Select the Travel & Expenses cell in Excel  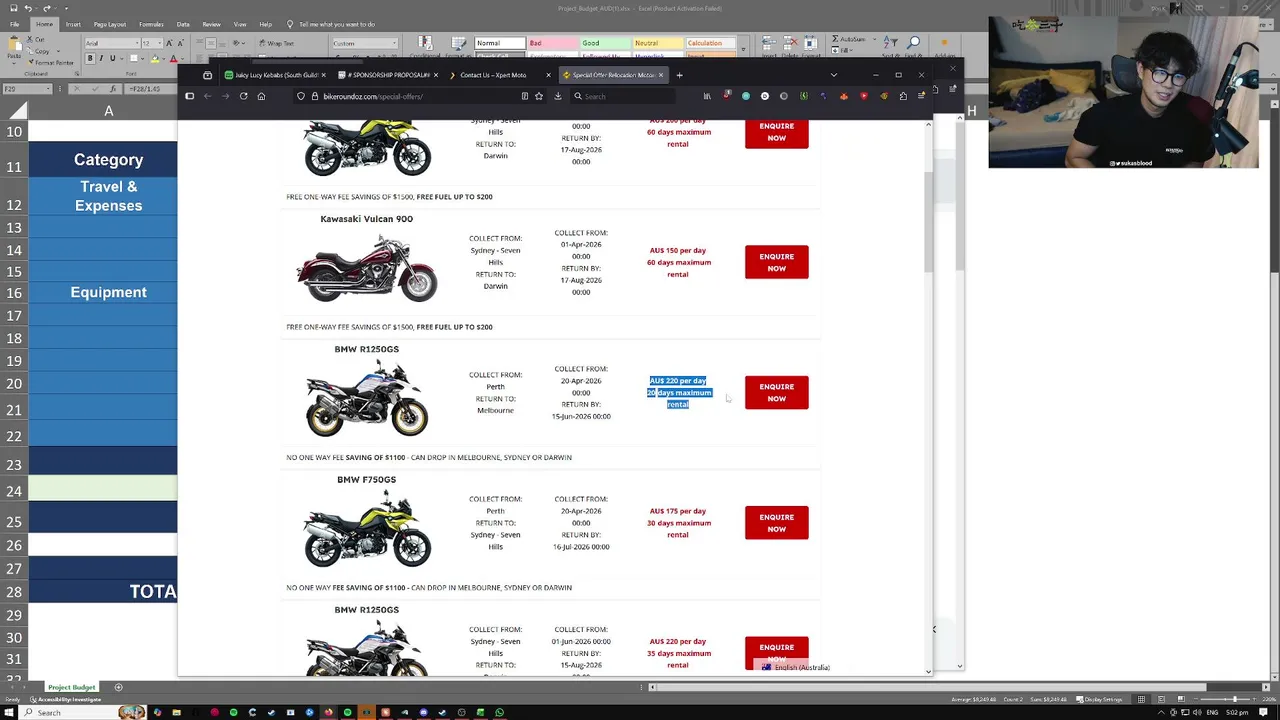[x=108, y=196]
